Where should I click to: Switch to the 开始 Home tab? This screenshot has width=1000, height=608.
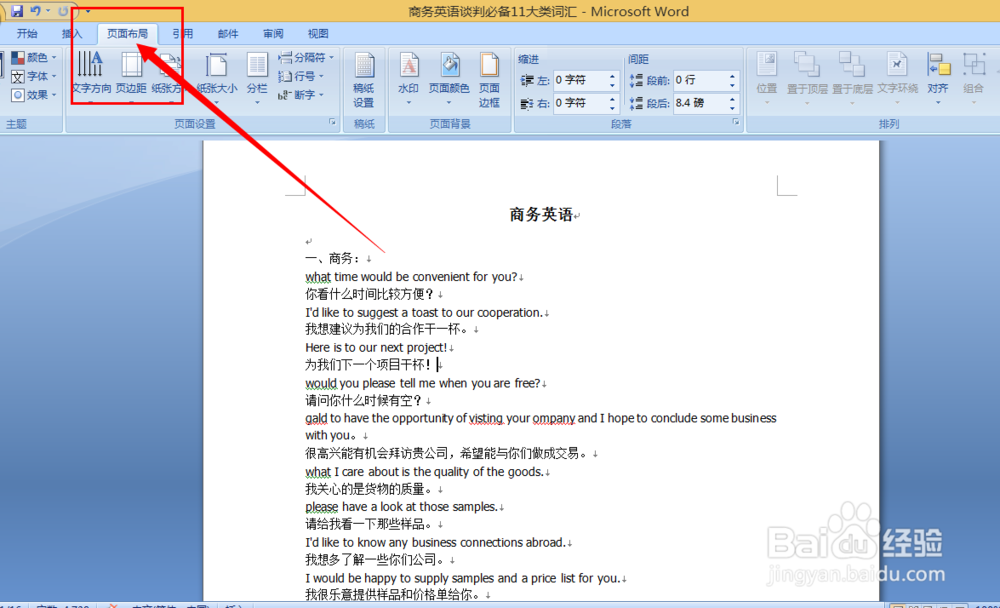tap(27, 34)
